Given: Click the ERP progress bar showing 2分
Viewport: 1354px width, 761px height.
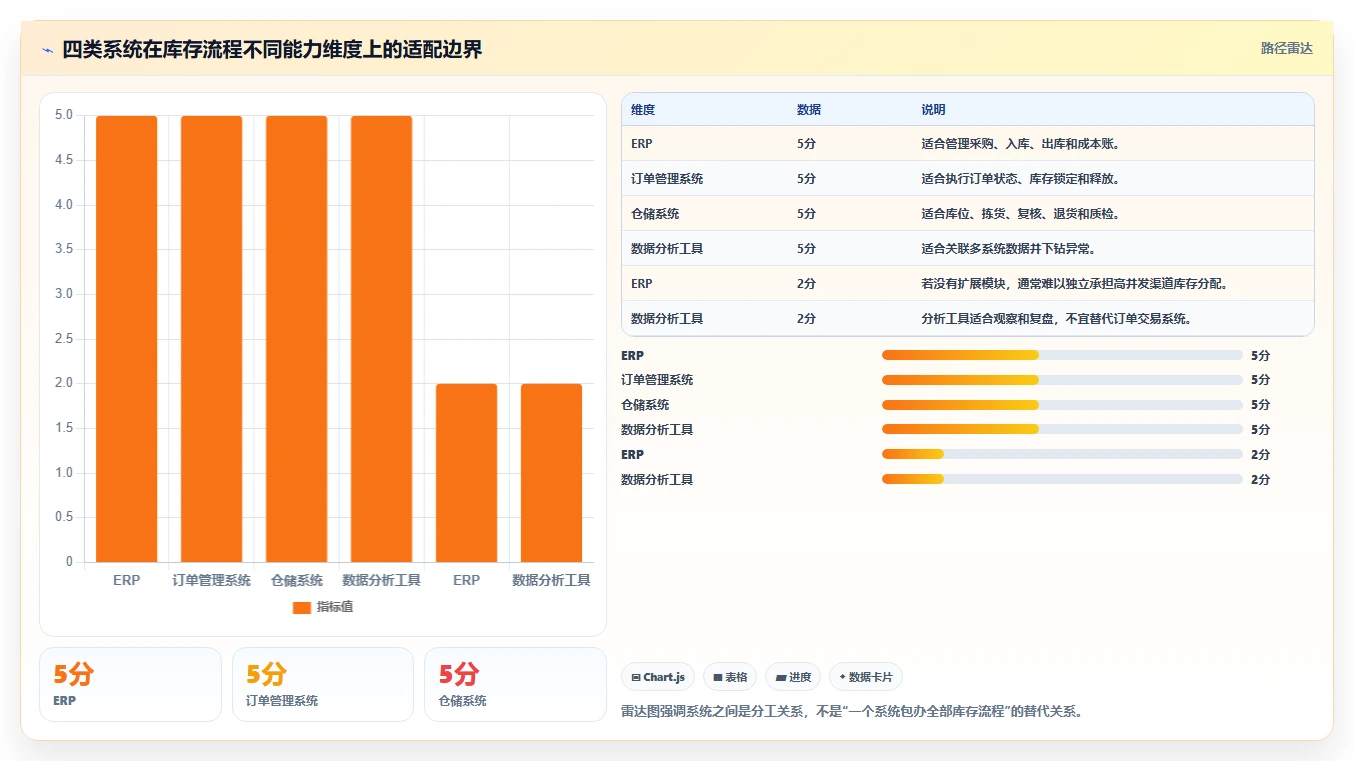Looking at the screenshot, I should (x=1062, y=455).
